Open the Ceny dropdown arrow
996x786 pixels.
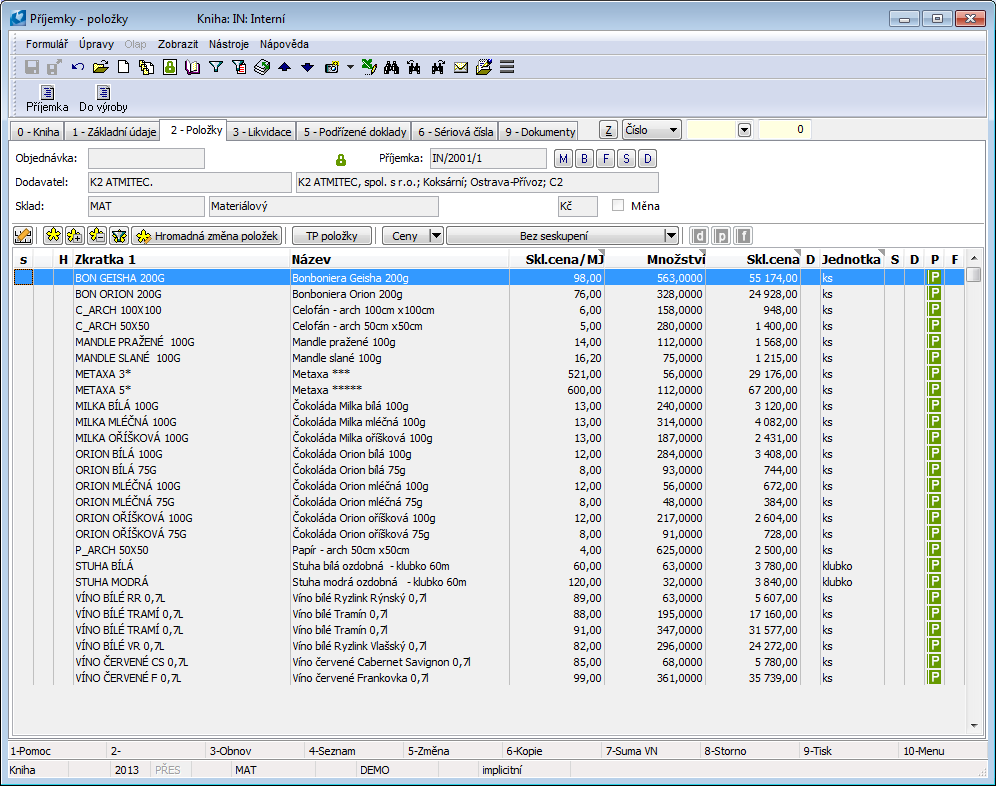pos(435,236)
